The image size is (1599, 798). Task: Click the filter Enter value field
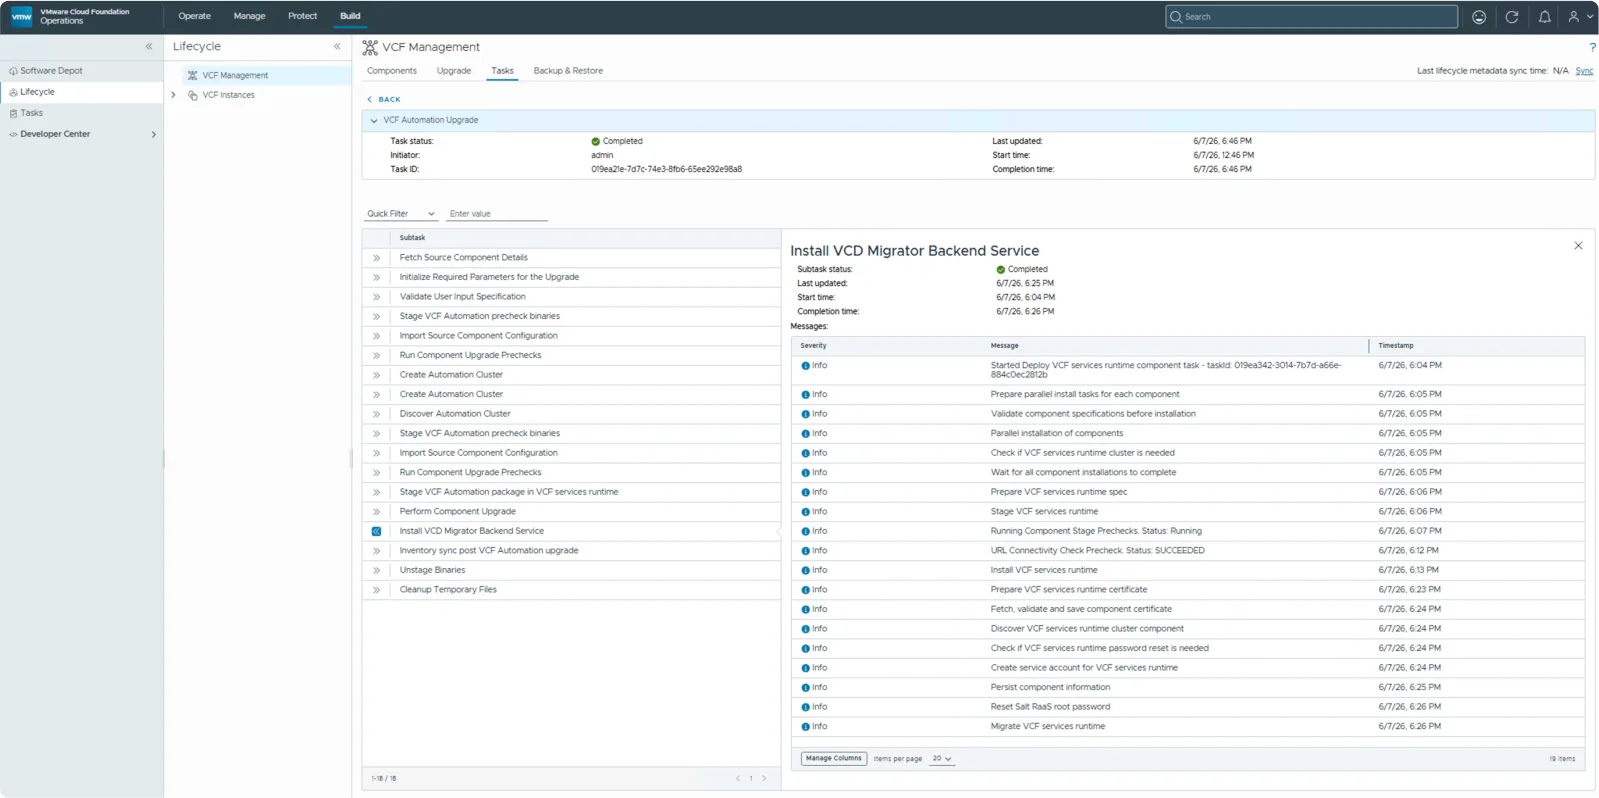497,214
